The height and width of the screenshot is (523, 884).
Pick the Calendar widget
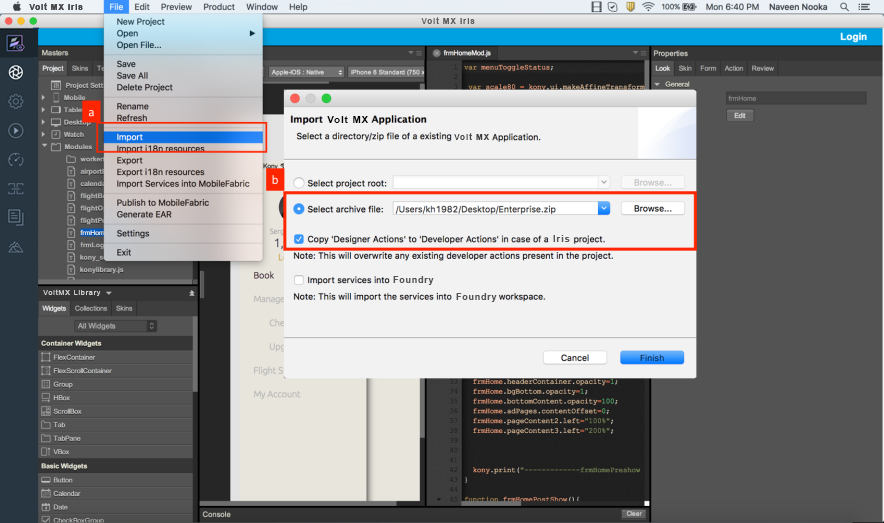[x=61, y=494]
